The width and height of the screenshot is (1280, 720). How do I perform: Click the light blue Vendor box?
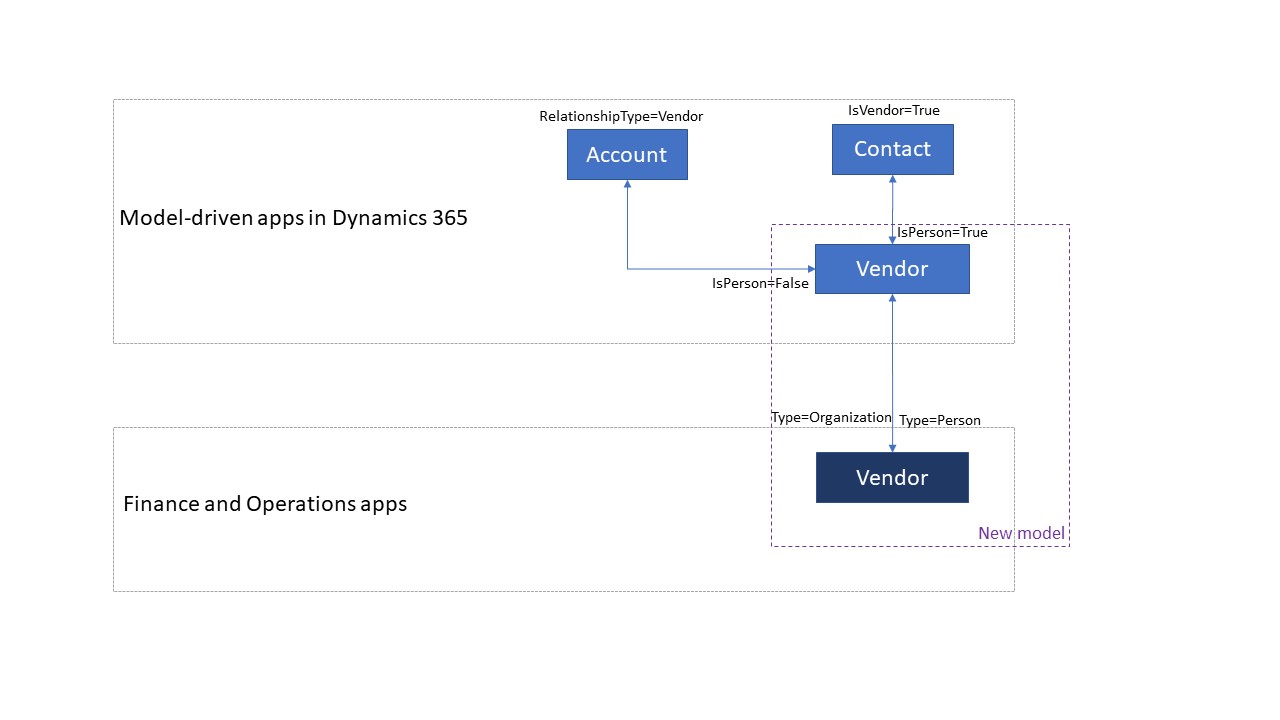tap(892, 269)
